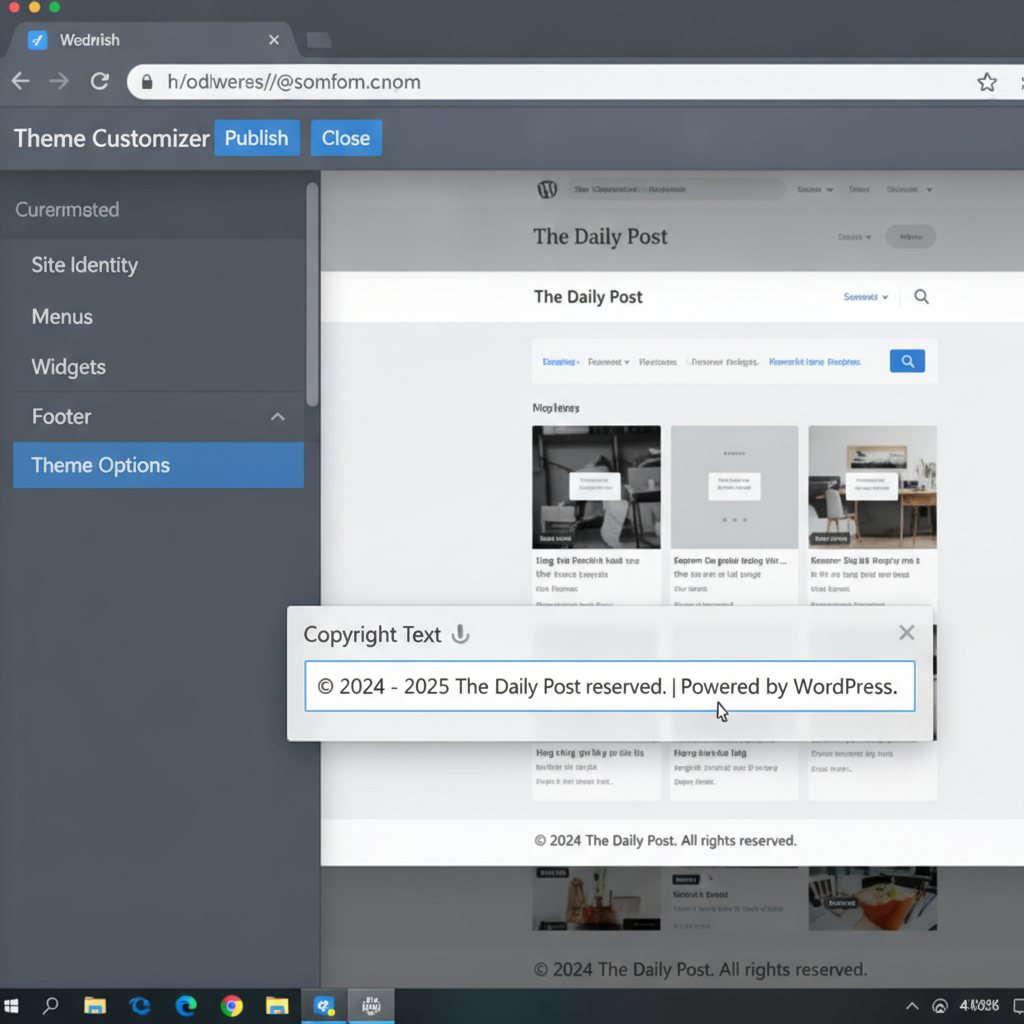Image resolution: width=1024 pixels, height=1024 pixels.
Task: Click the address bar padlock icon
Action: tap(147, 82)
